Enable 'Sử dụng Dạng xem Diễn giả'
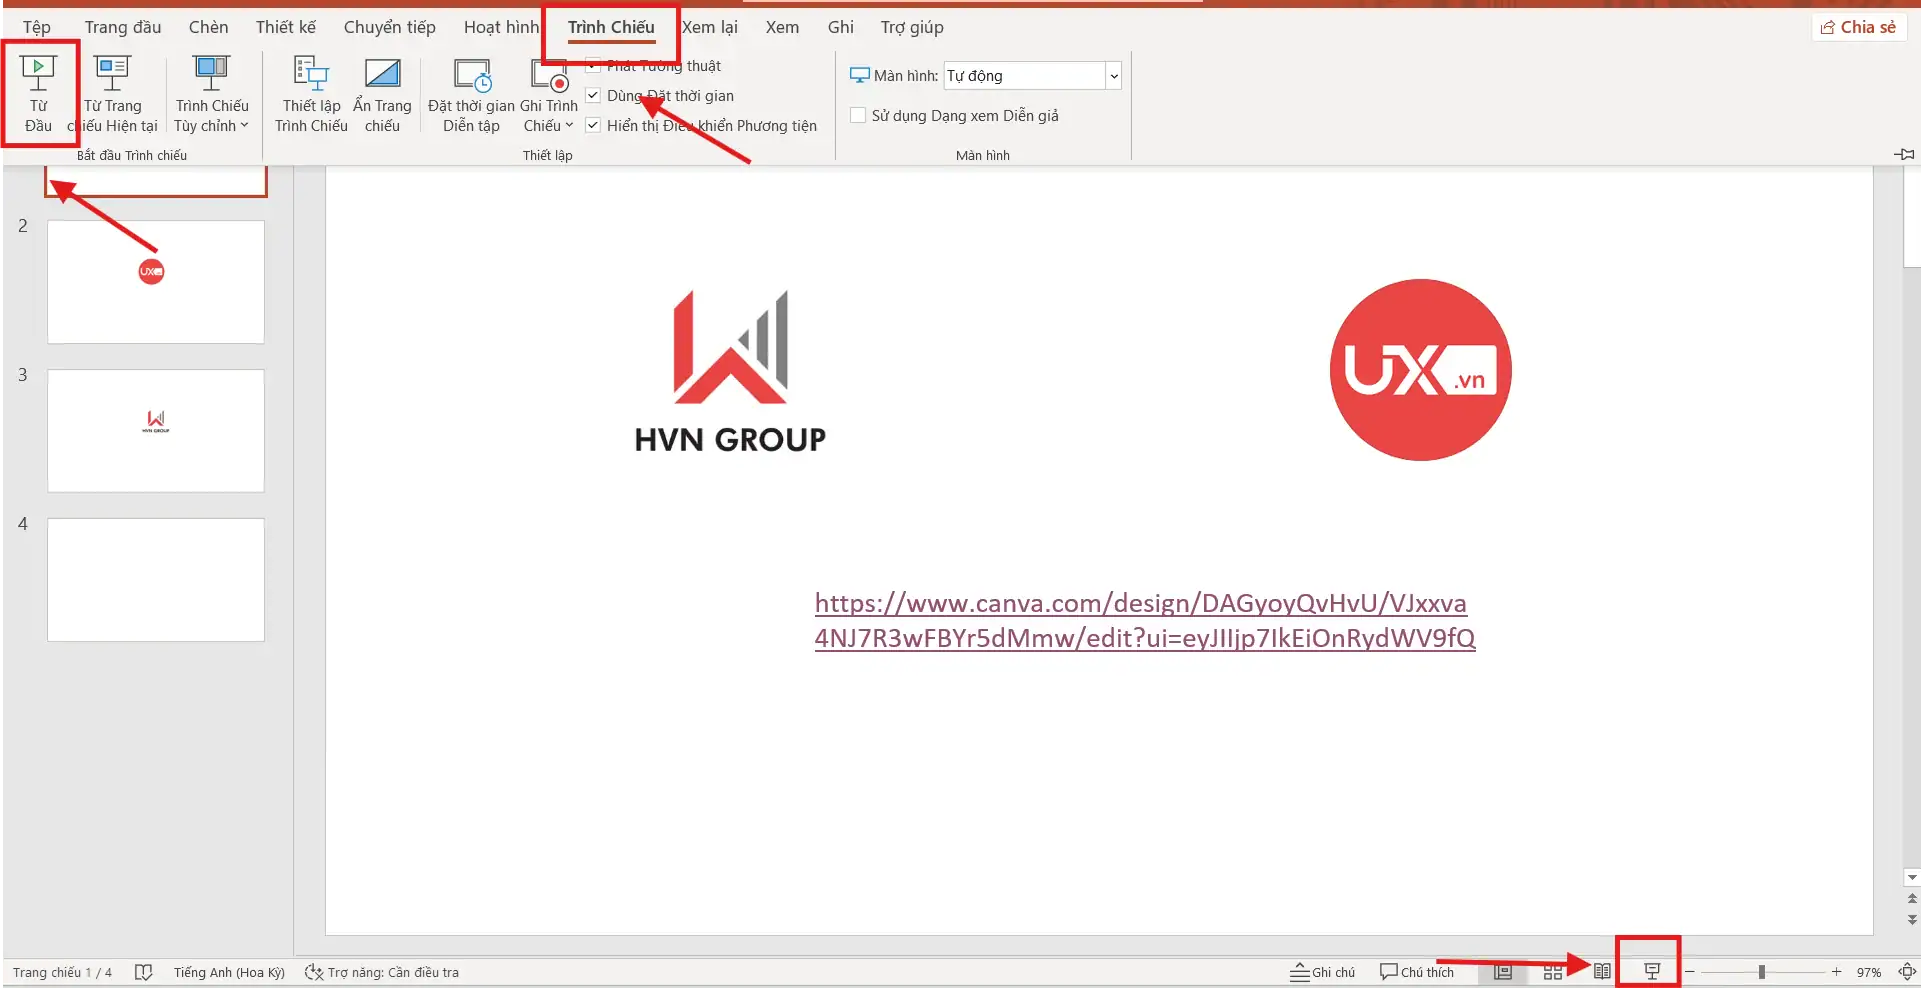Image resolution: width=1921 pixels, height=988 pixels. (x=858, y=115)
